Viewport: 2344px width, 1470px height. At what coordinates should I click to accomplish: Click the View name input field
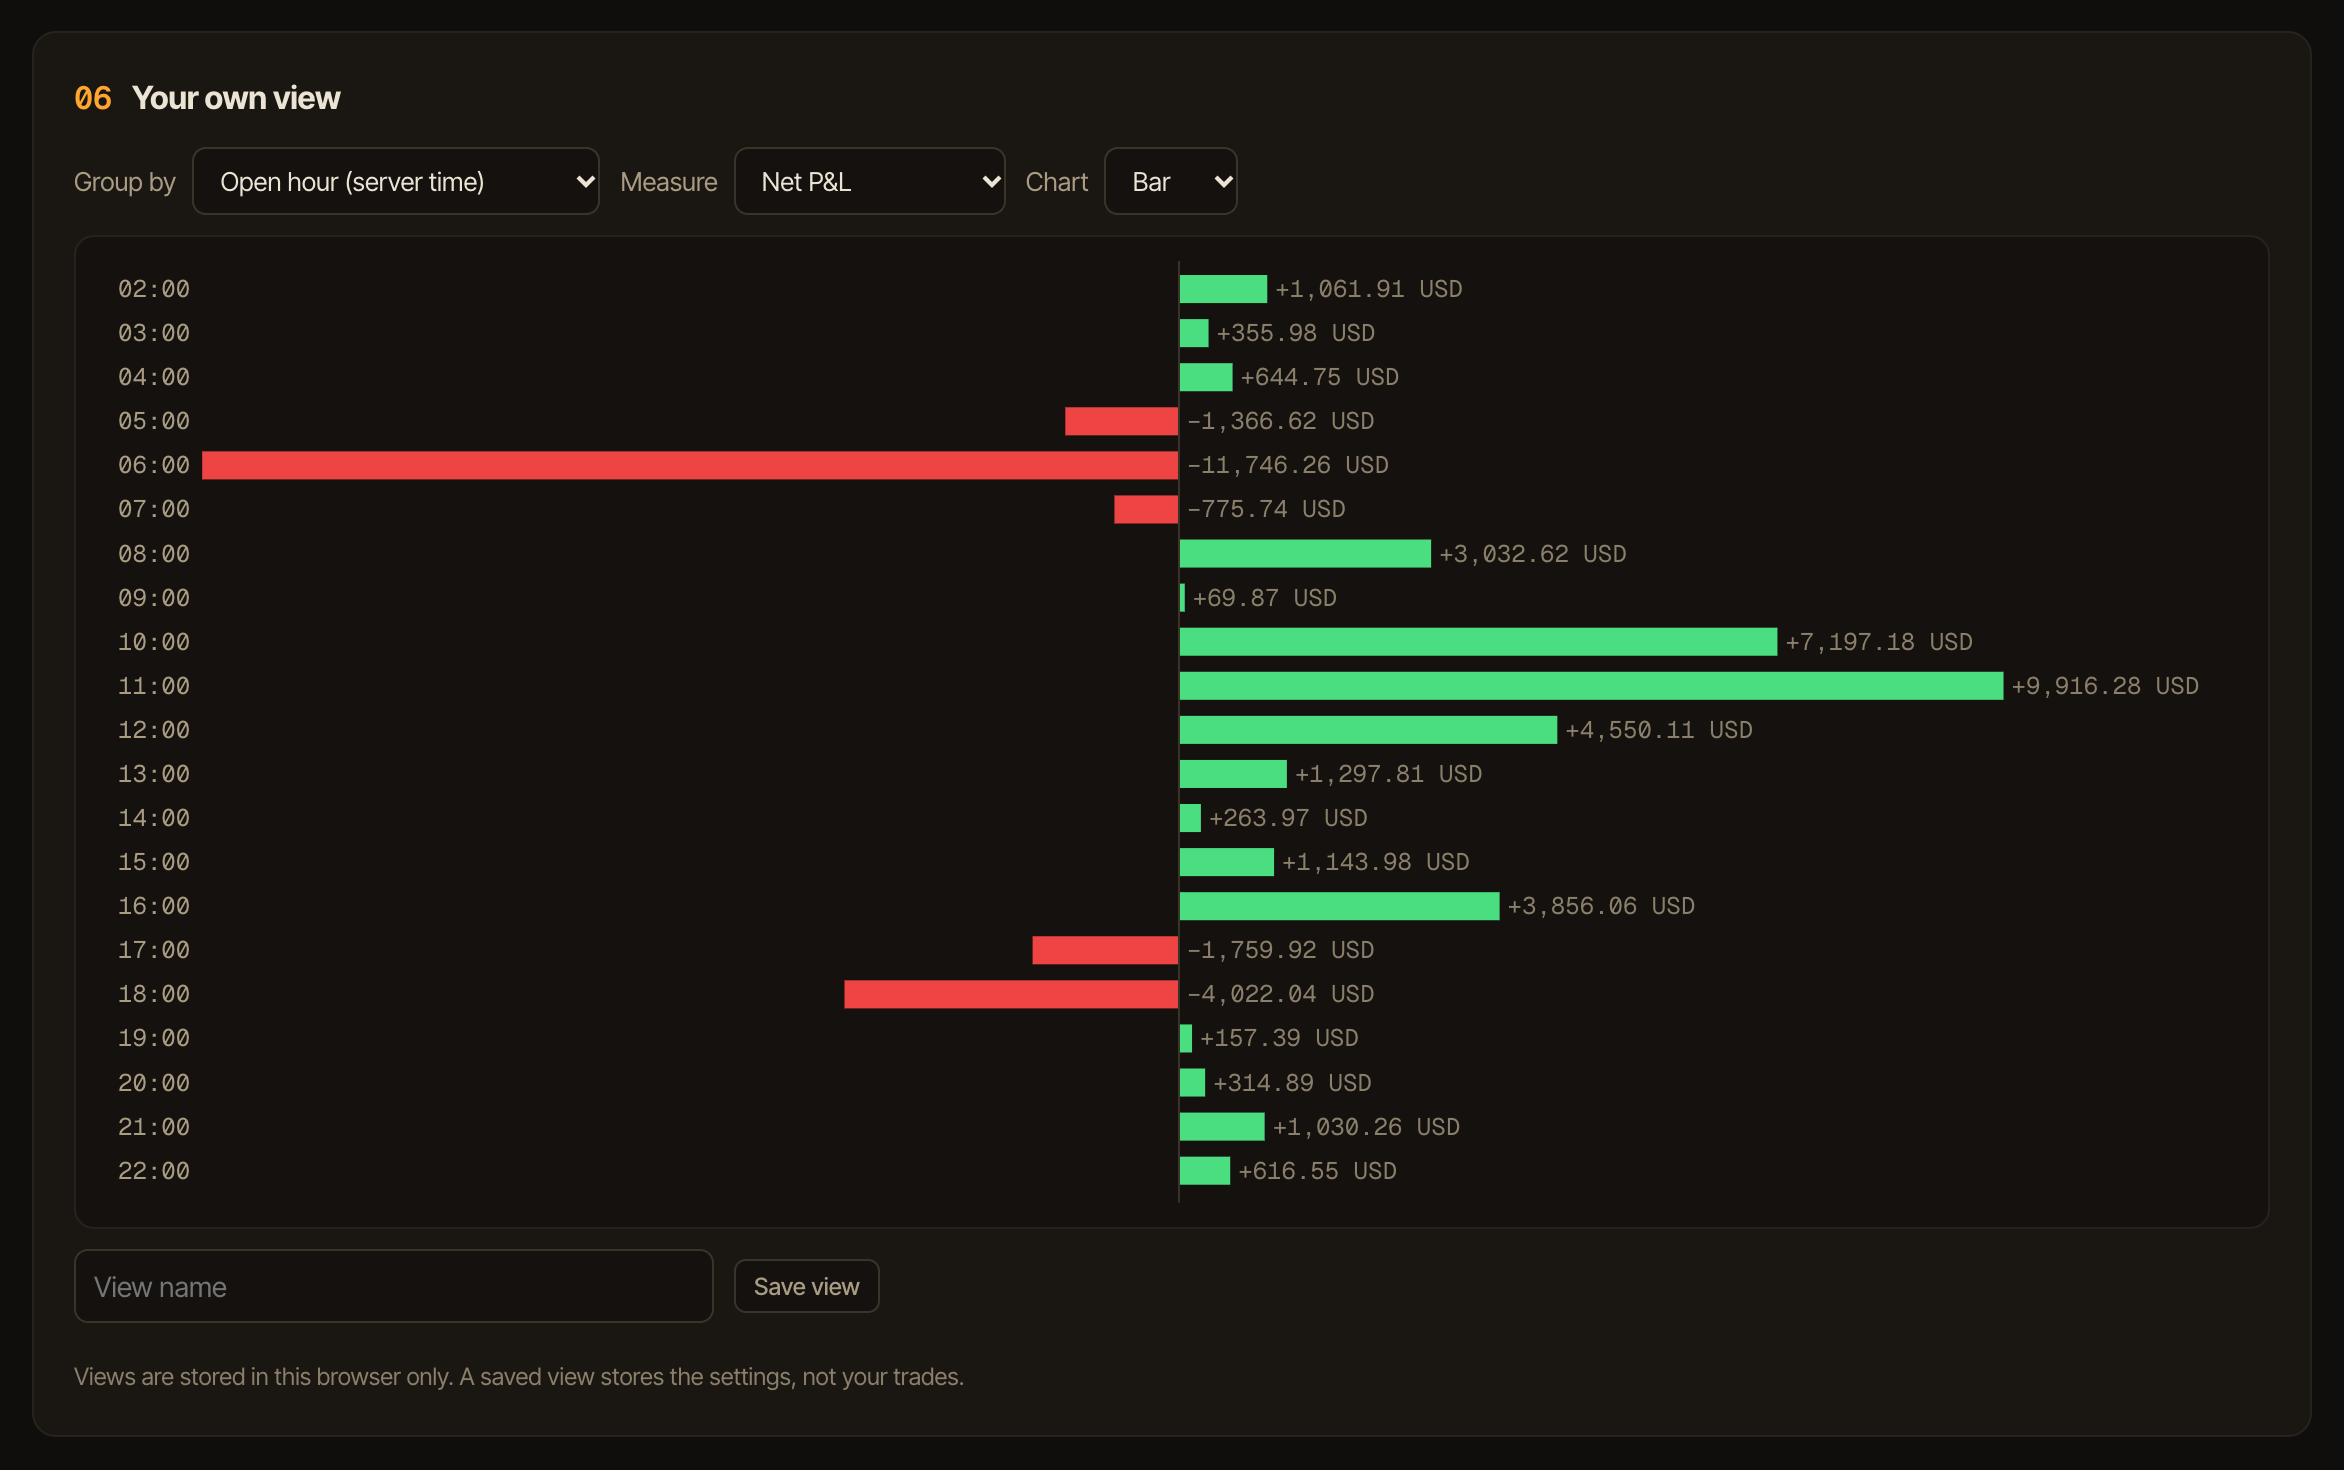point(393,1286)
